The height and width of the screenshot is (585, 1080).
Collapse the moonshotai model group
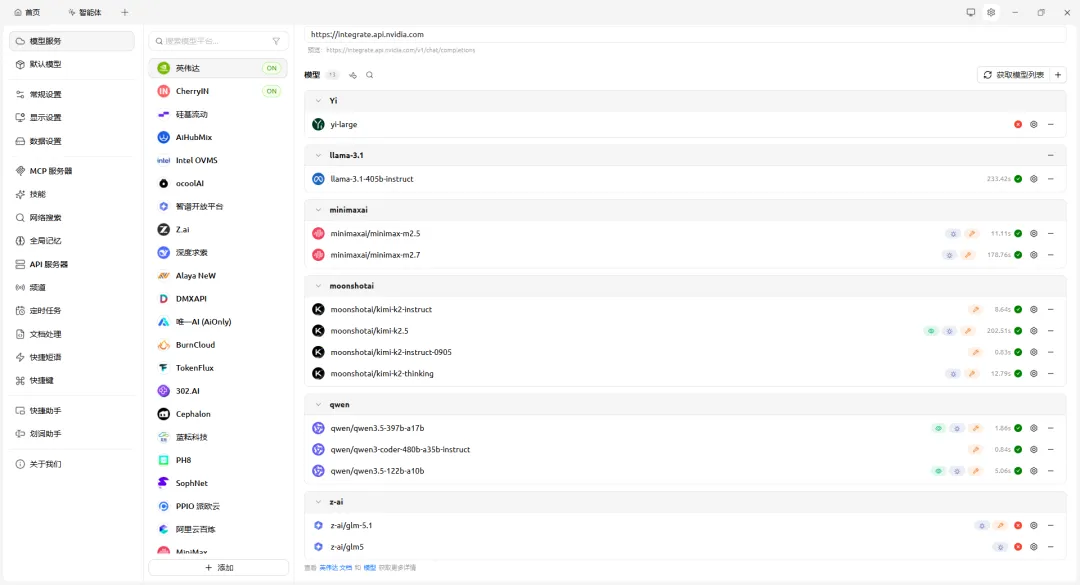[318, 286]
